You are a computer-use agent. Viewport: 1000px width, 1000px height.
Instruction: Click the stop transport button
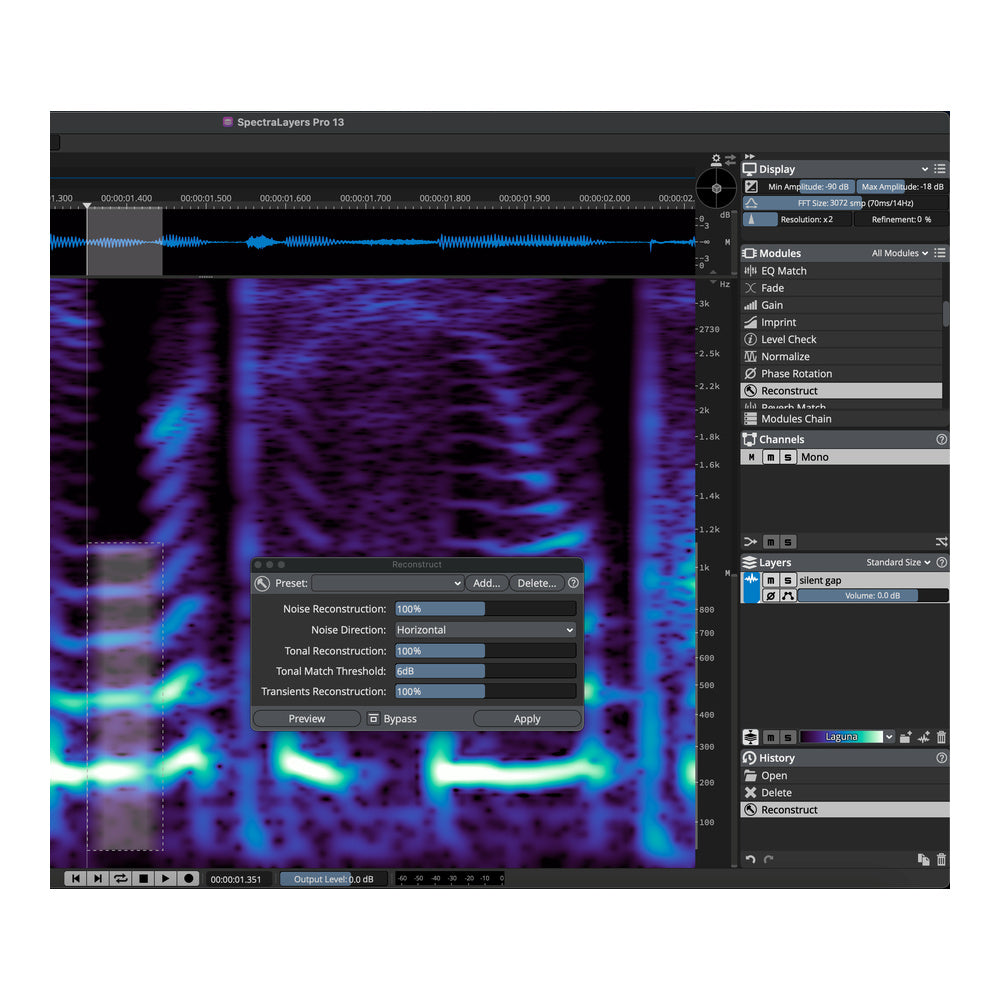point(143,879)
